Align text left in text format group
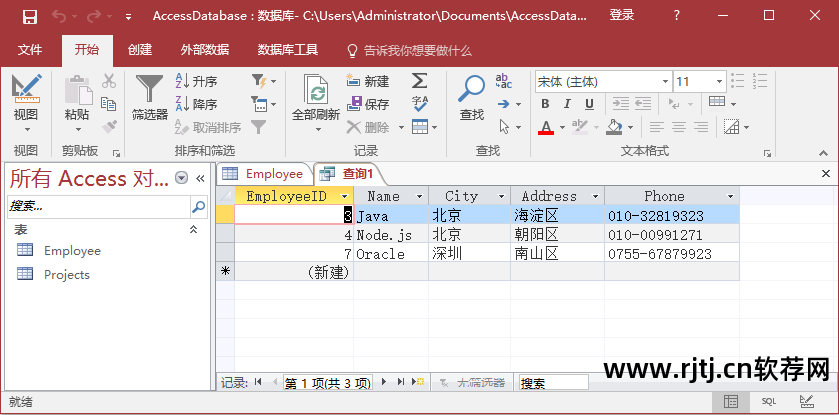Viewport: 839px width, 415px height. click(x=657, y=127)
